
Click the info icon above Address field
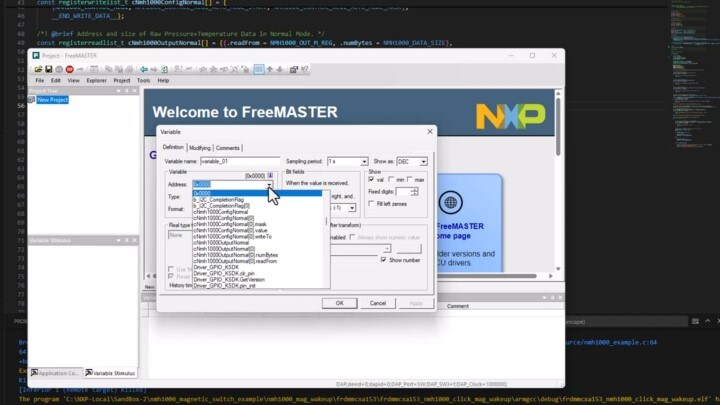tap(269, 175)
